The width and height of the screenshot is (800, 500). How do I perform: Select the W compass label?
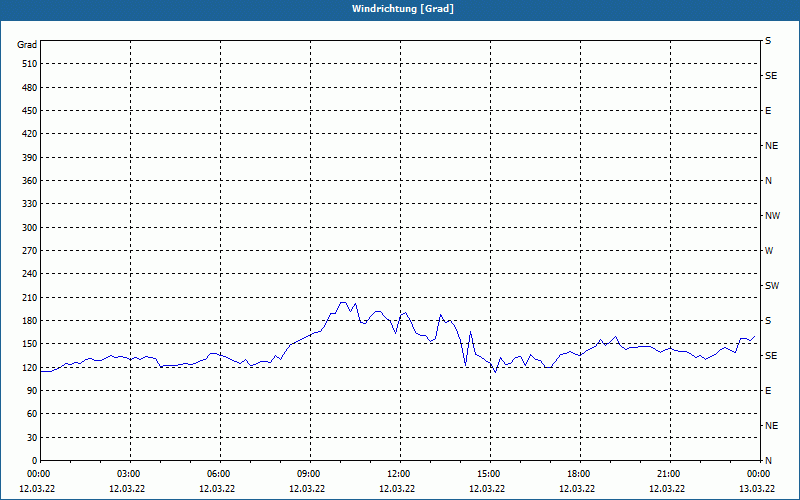coord(769,251)
